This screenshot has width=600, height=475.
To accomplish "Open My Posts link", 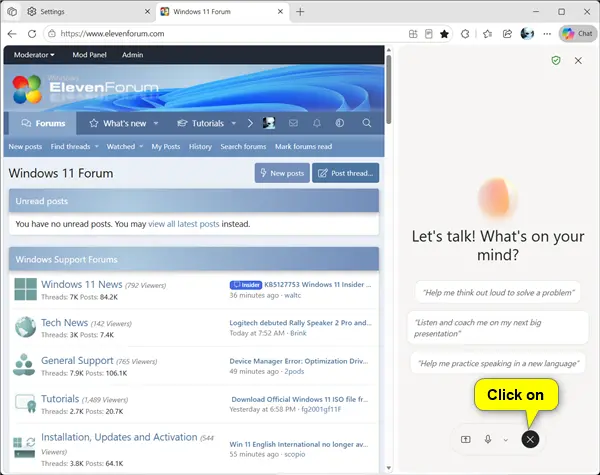I will 166,147.
